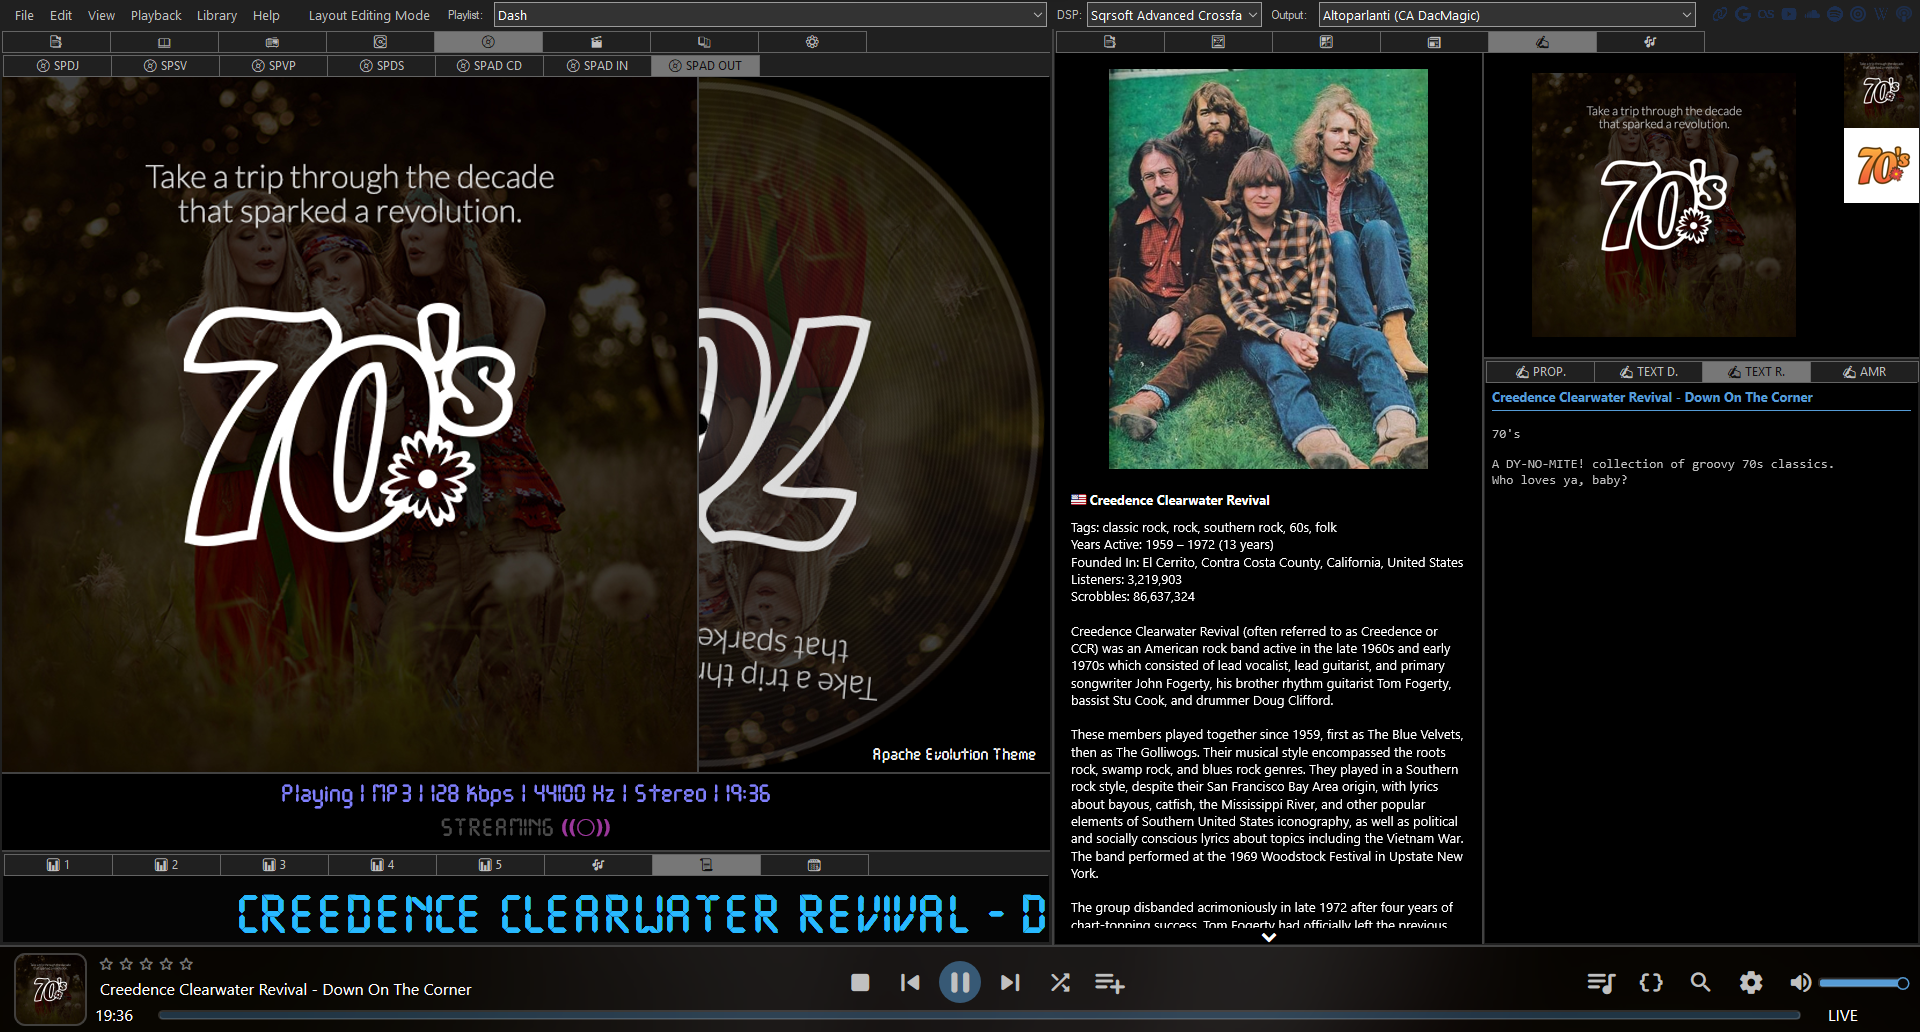Expand the DSP preset dropdown
Image resolution: width=1920 pixels, height=1032 pixels.
[1174, 15]
